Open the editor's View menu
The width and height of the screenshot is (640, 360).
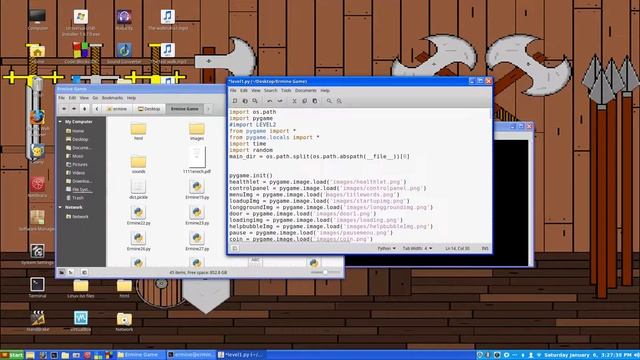tap(256, 90)
